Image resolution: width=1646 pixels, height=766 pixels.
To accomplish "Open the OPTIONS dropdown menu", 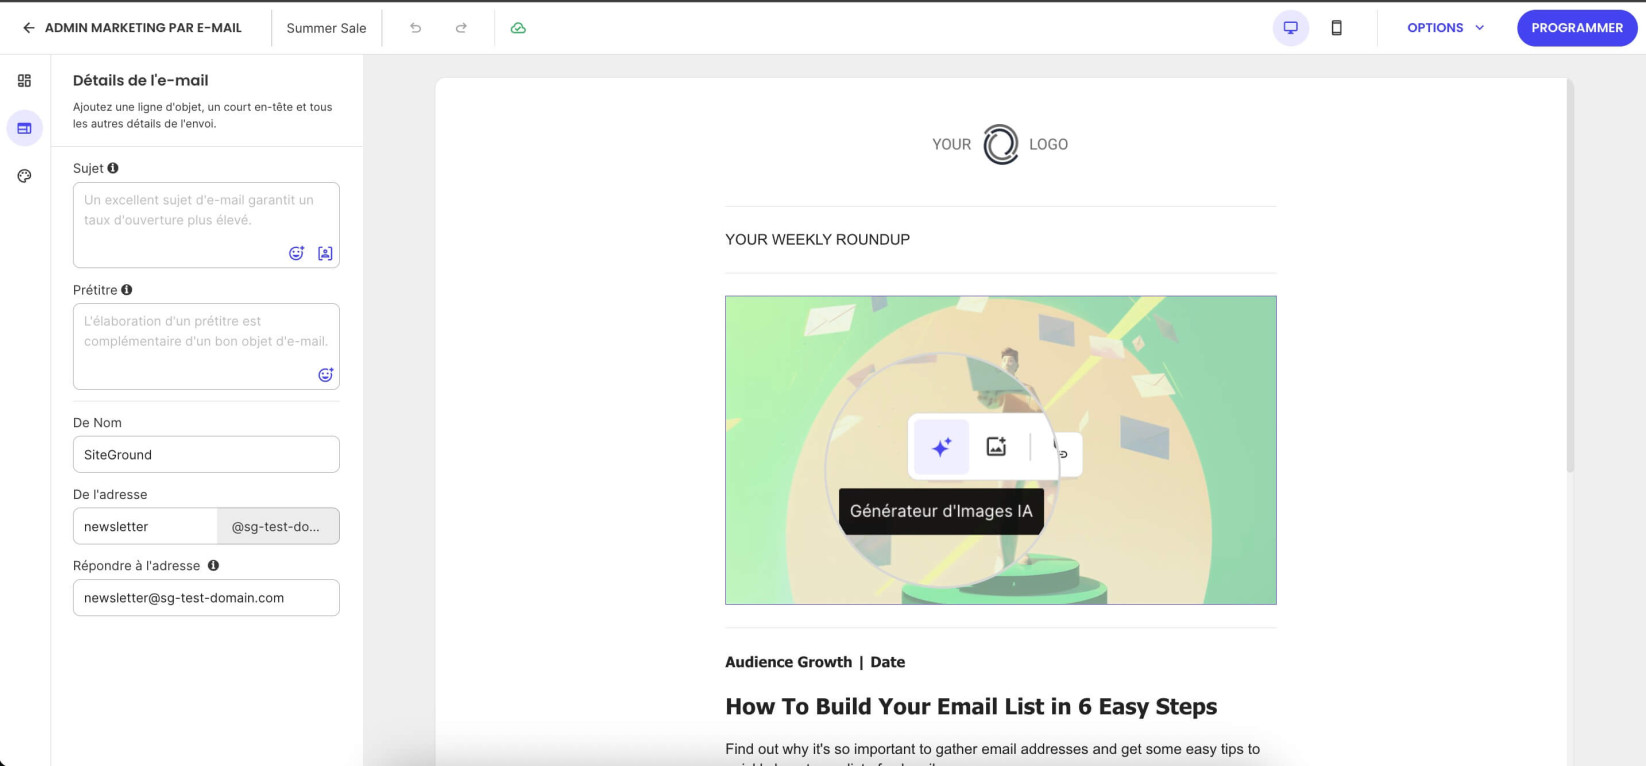I will pos(1445,28).
